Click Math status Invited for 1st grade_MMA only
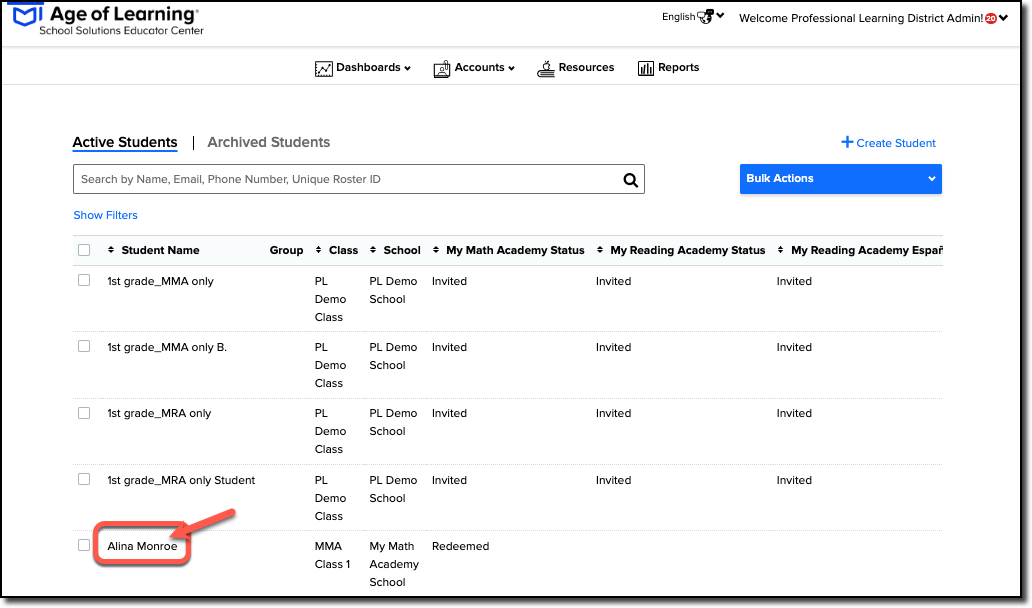1032x608 pixels. (449, 281)
